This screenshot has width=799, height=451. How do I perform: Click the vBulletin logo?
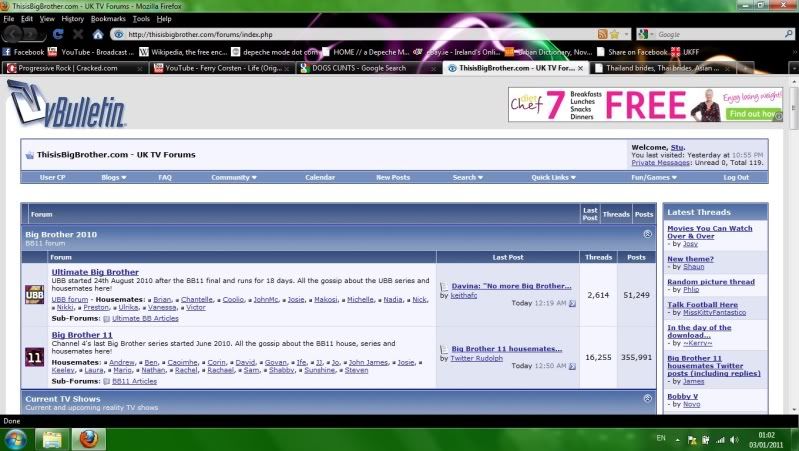(67, 104)
